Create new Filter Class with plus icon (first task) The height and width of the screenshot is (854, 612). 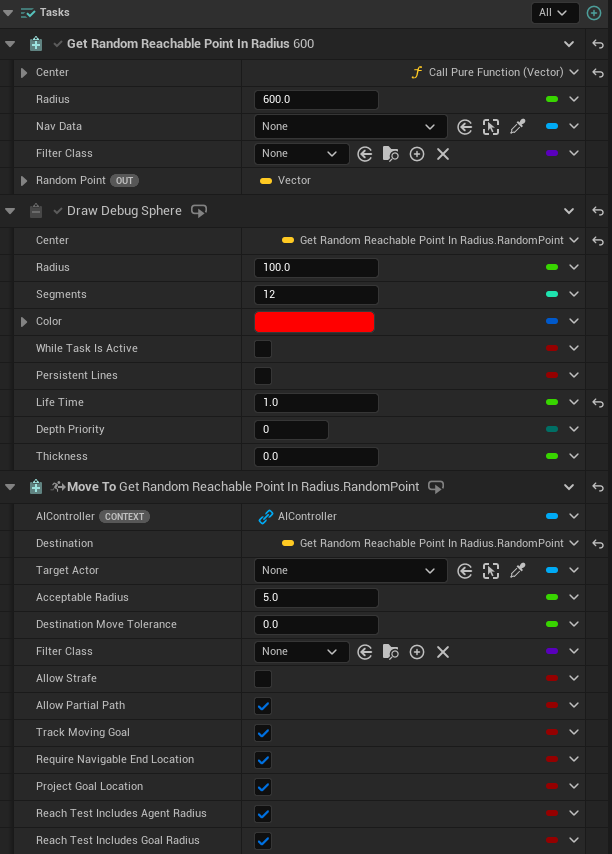coord(417,154)
